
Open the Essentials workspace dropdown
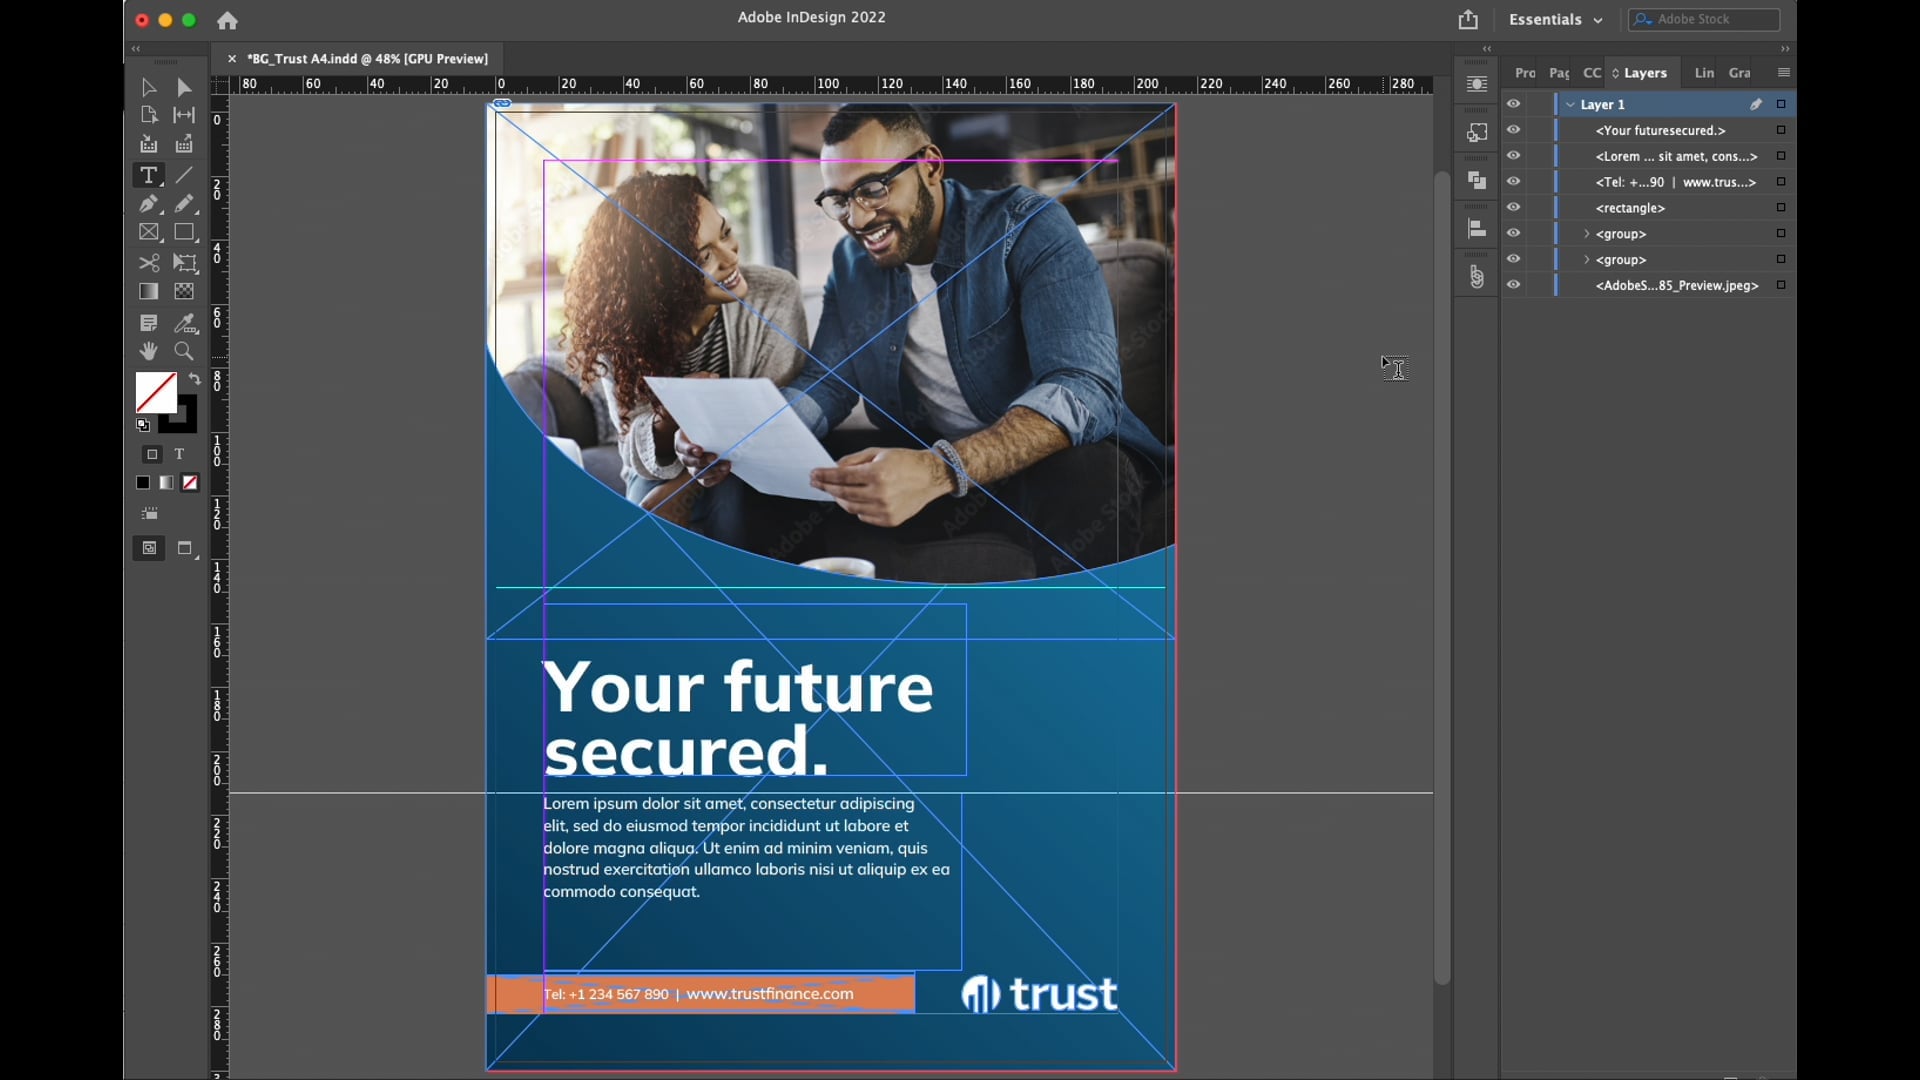click(1556, 20)
